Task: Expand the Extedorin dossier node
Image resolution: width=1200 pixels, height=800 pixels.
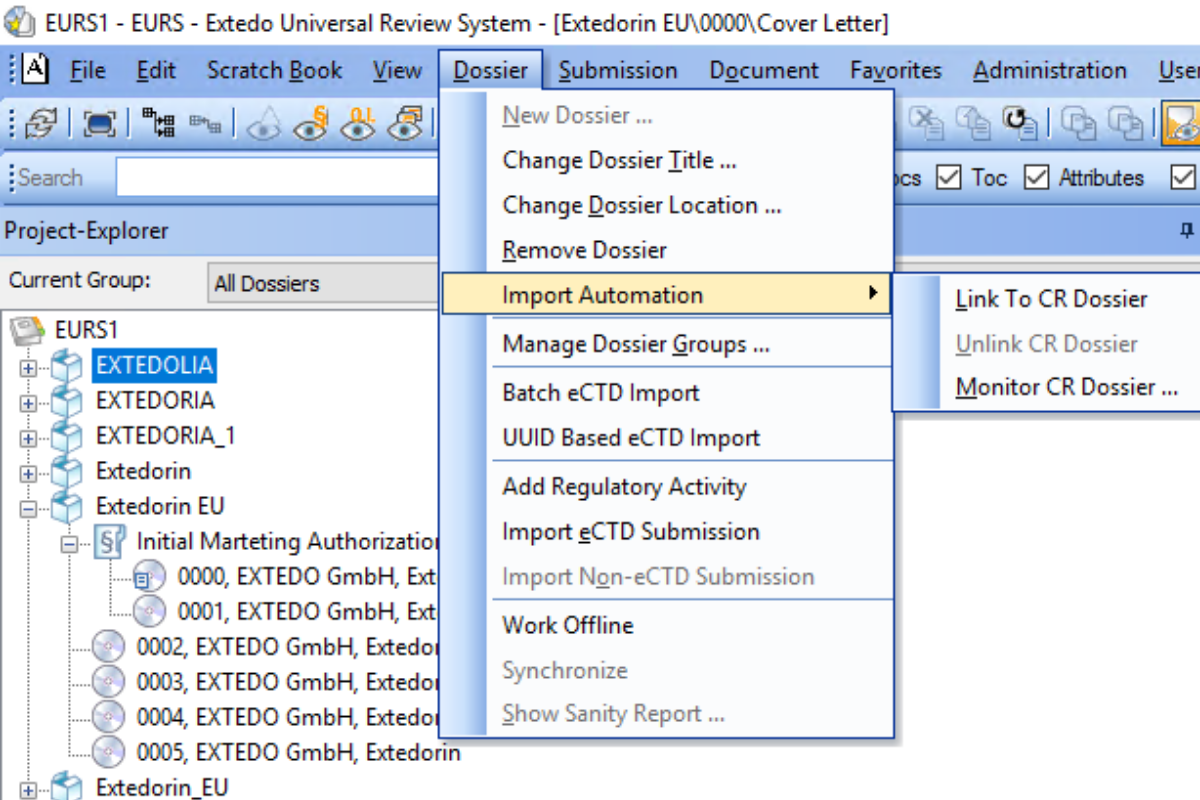Action: [x=27, y=473]
